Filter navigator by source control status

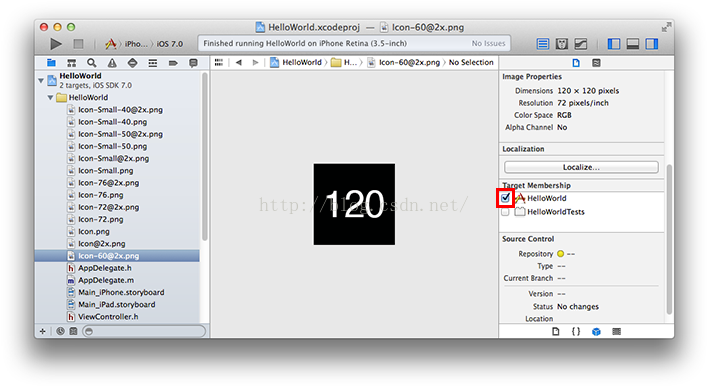tap(73, 331)
